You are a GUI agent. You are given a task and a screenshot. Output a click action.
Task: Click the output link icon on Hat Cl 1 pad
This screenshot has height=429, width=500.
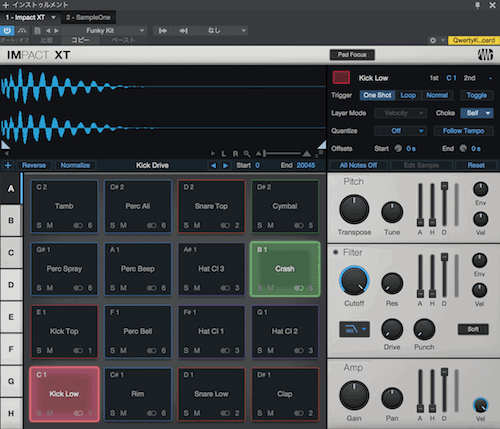click(x=225, y=350)
